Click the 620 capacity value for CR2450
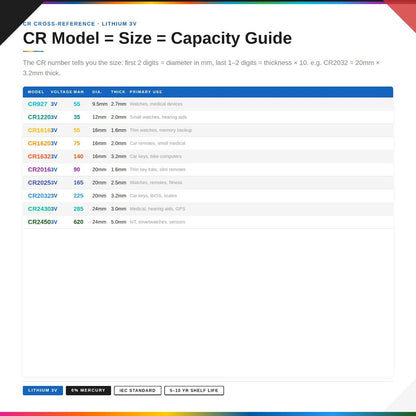Viewport: 416px width, 416px height. pos(78,222)
